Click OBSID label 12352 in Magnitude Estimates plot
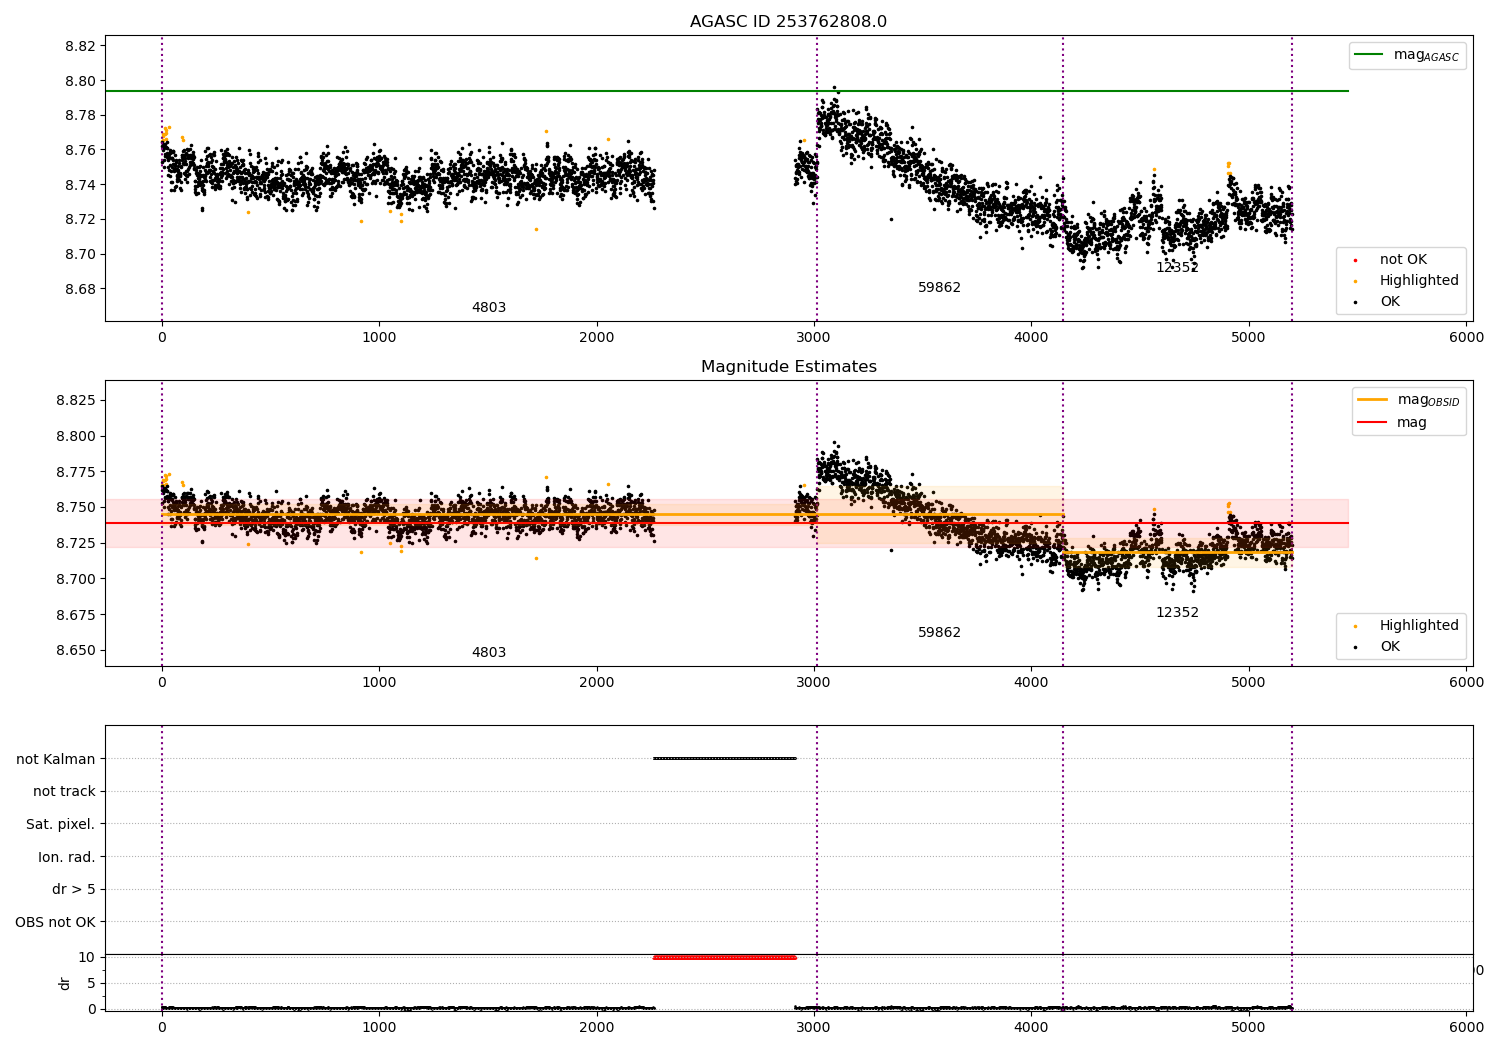The height and width of the screenshot is (1050, 1500). (x=1177, y=612)
